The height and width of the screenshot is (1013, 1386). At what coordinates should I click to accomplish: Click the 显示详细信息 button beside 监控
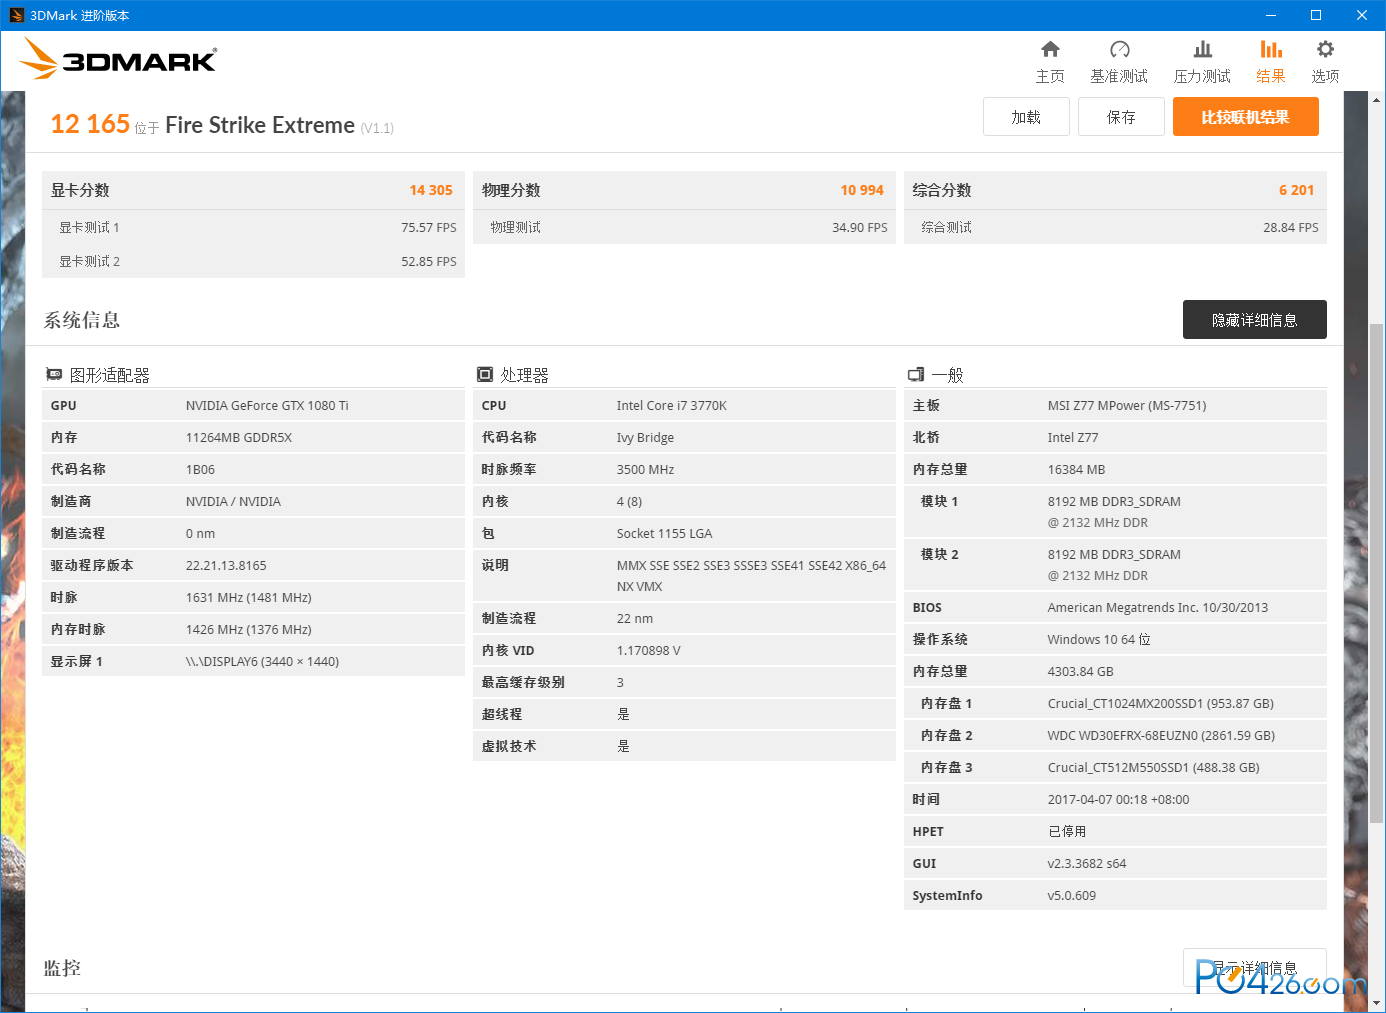1254,968
